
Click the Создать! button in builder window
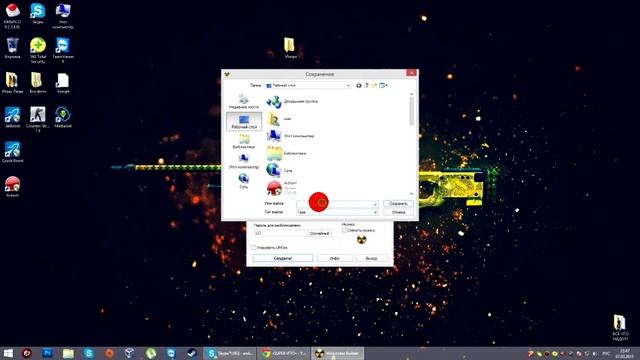point(282,258)
